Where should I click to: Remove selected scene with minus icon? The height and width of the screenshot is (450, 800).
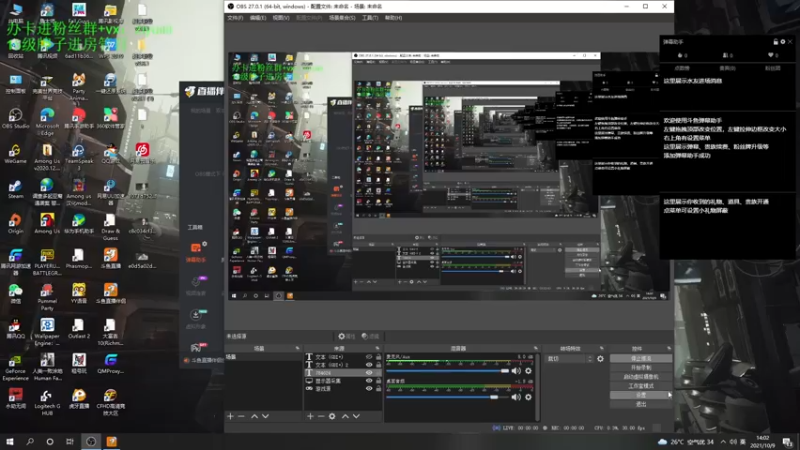pos(241,416)
